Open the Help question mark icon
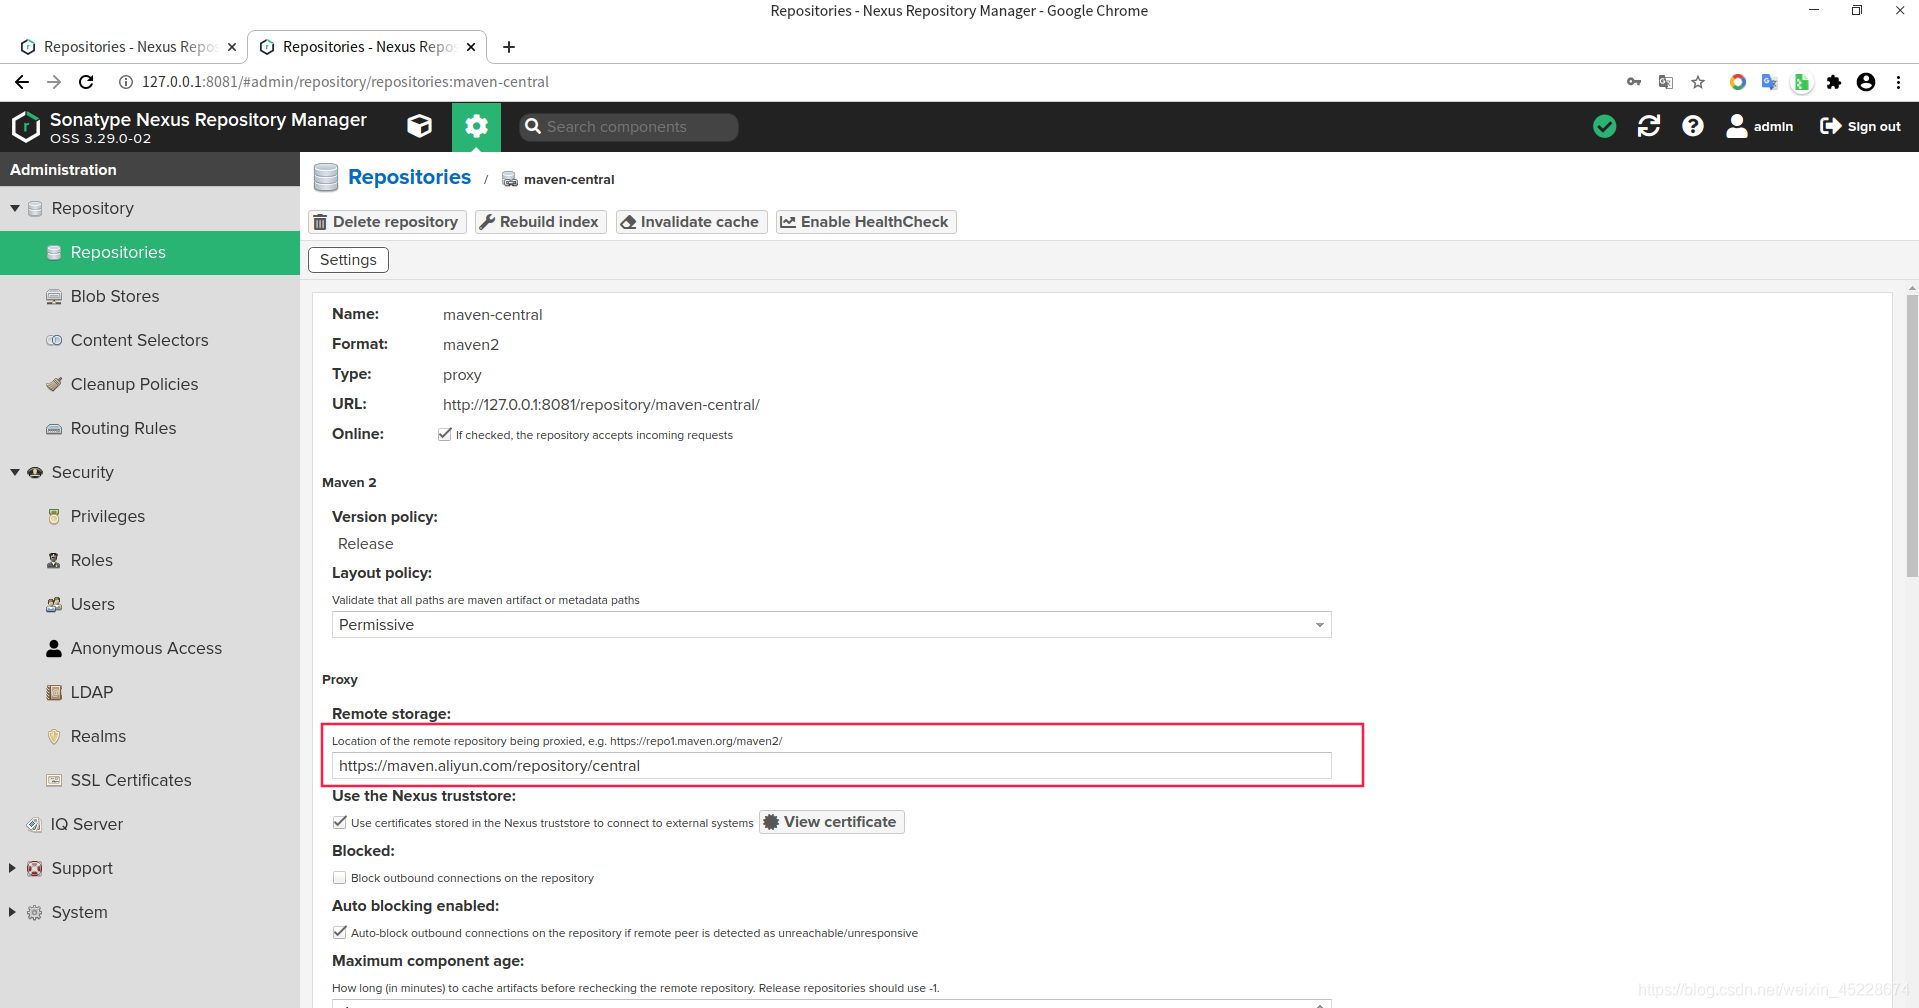Viewport: 1919px width, 1008px height. (1693, 126)
